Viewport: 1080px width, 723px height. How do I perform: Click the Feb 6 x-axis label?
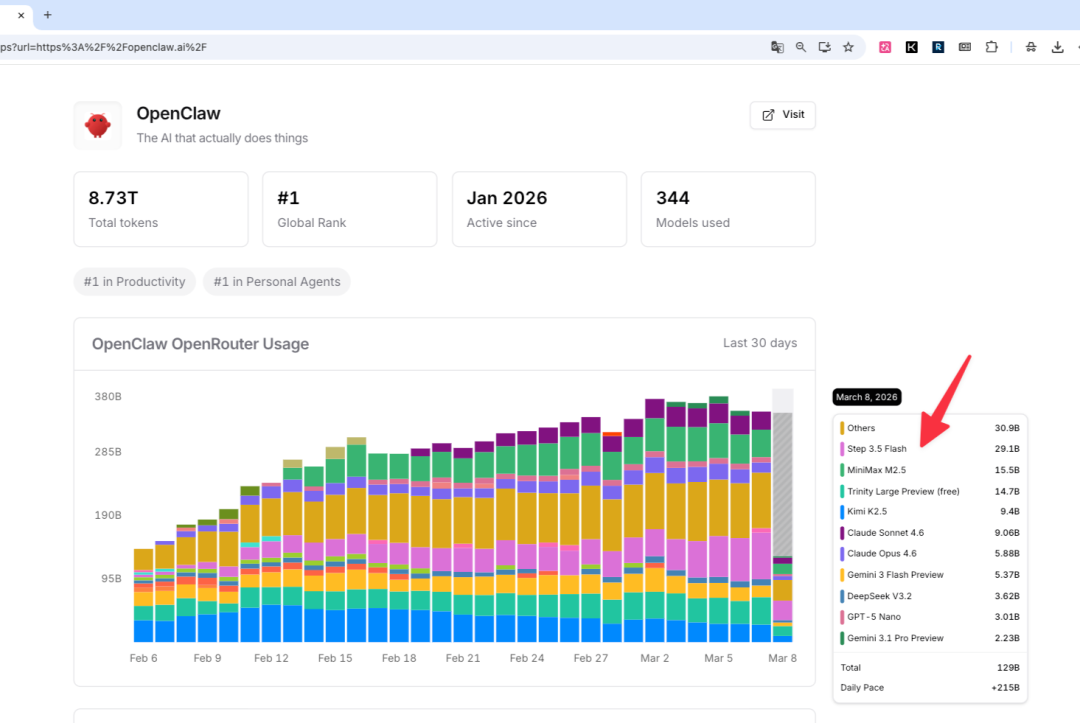click(143, 658)
